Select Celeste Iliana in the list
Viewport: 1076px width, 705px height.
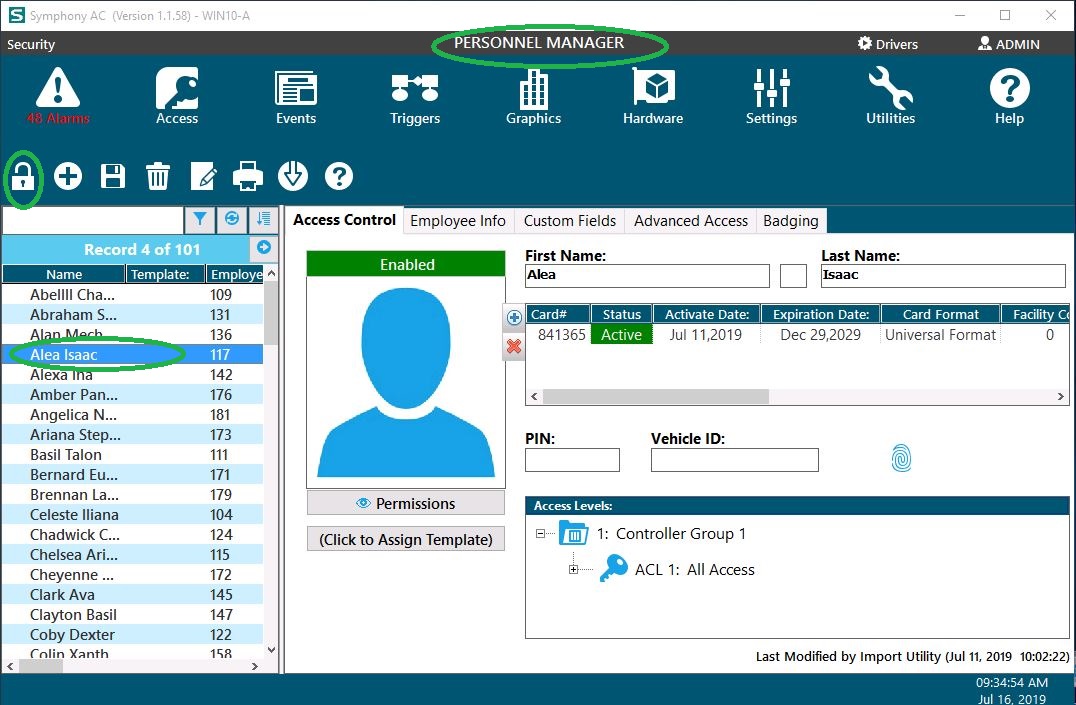click(132, 514)
